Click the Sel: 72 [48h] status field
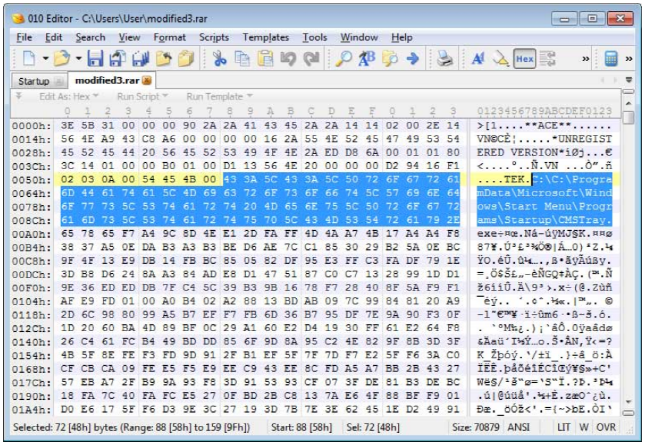This screenshot has height=443, width=645. (373, 427)
